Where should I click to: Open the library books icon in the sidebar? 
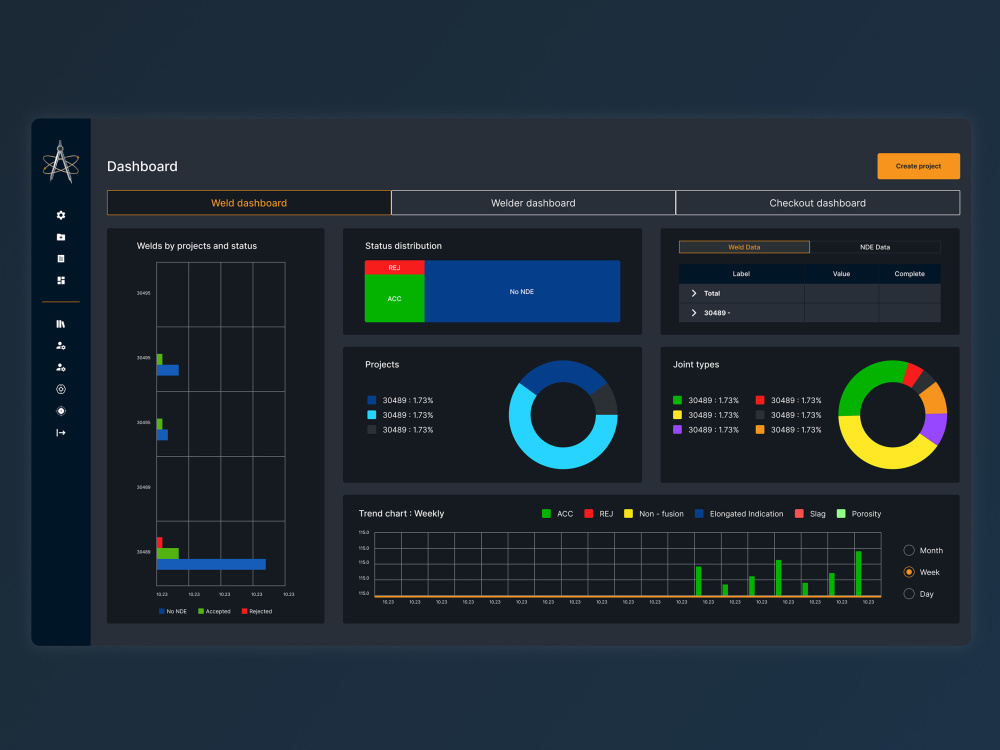pyautogui.click(x=61, y=324)
